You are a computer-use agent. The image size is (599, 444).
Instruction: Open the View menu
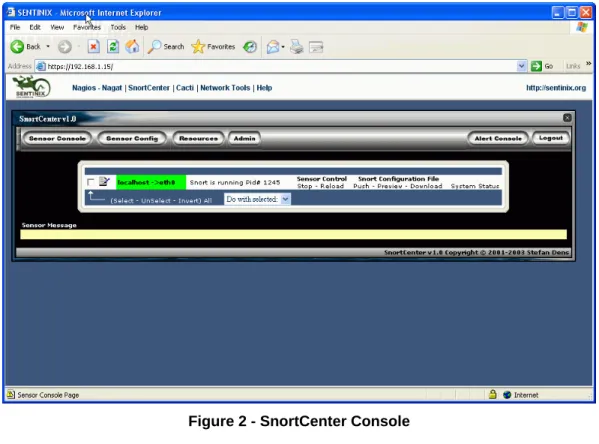(x=57, y=27)
